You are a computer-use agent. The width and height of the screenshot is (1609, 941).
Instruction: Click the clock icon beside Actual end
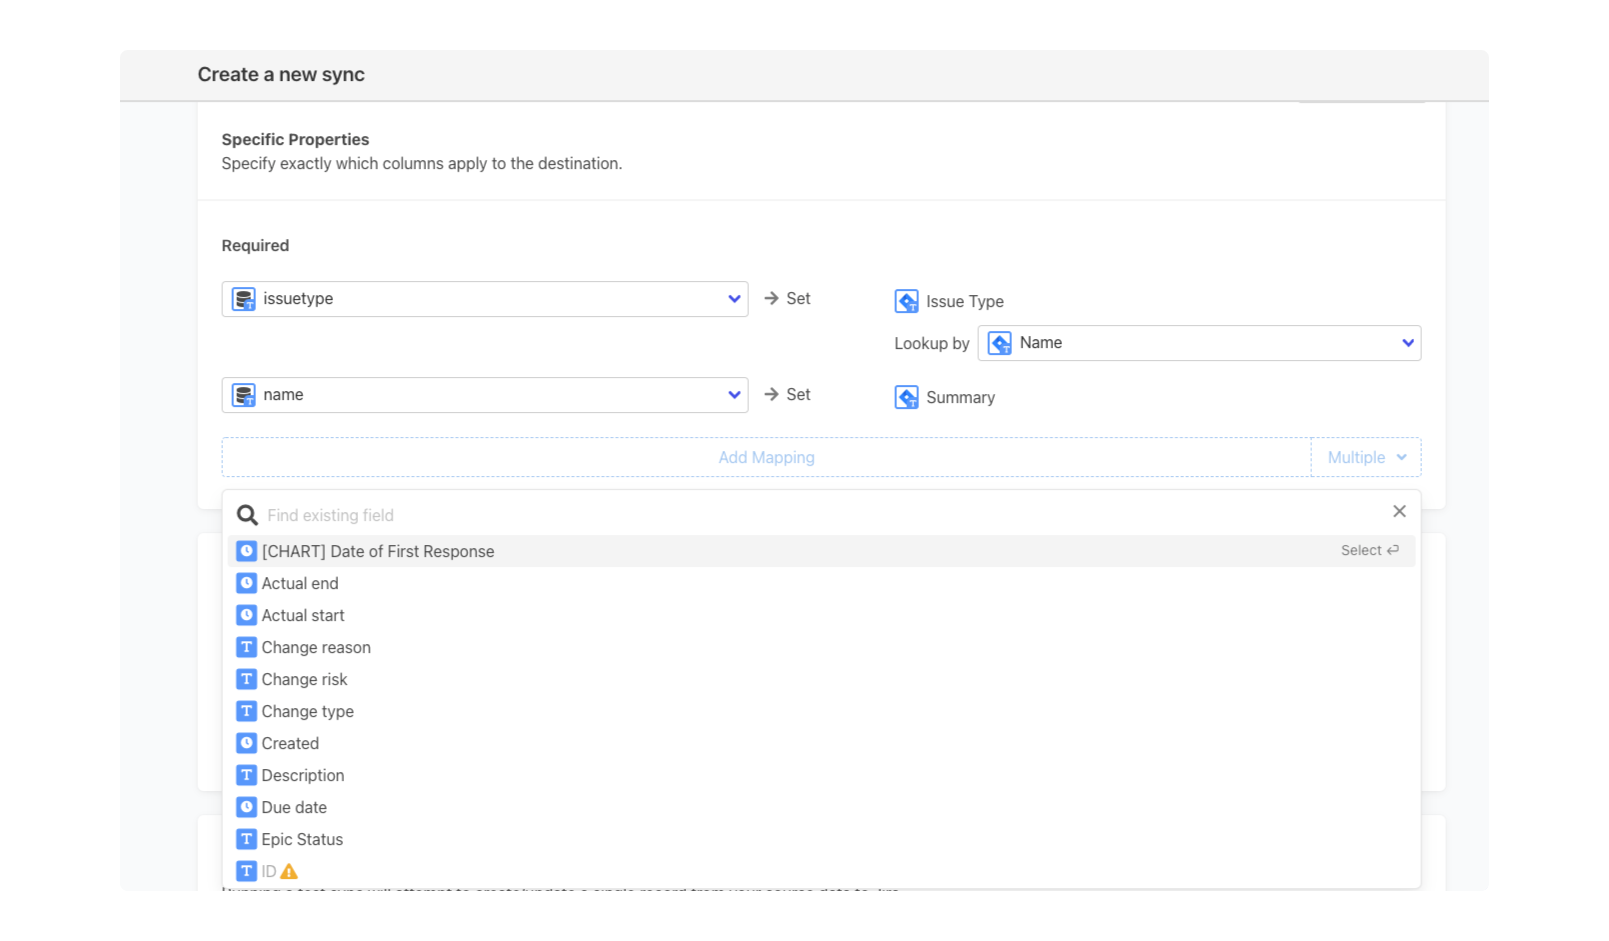(246, 583)
